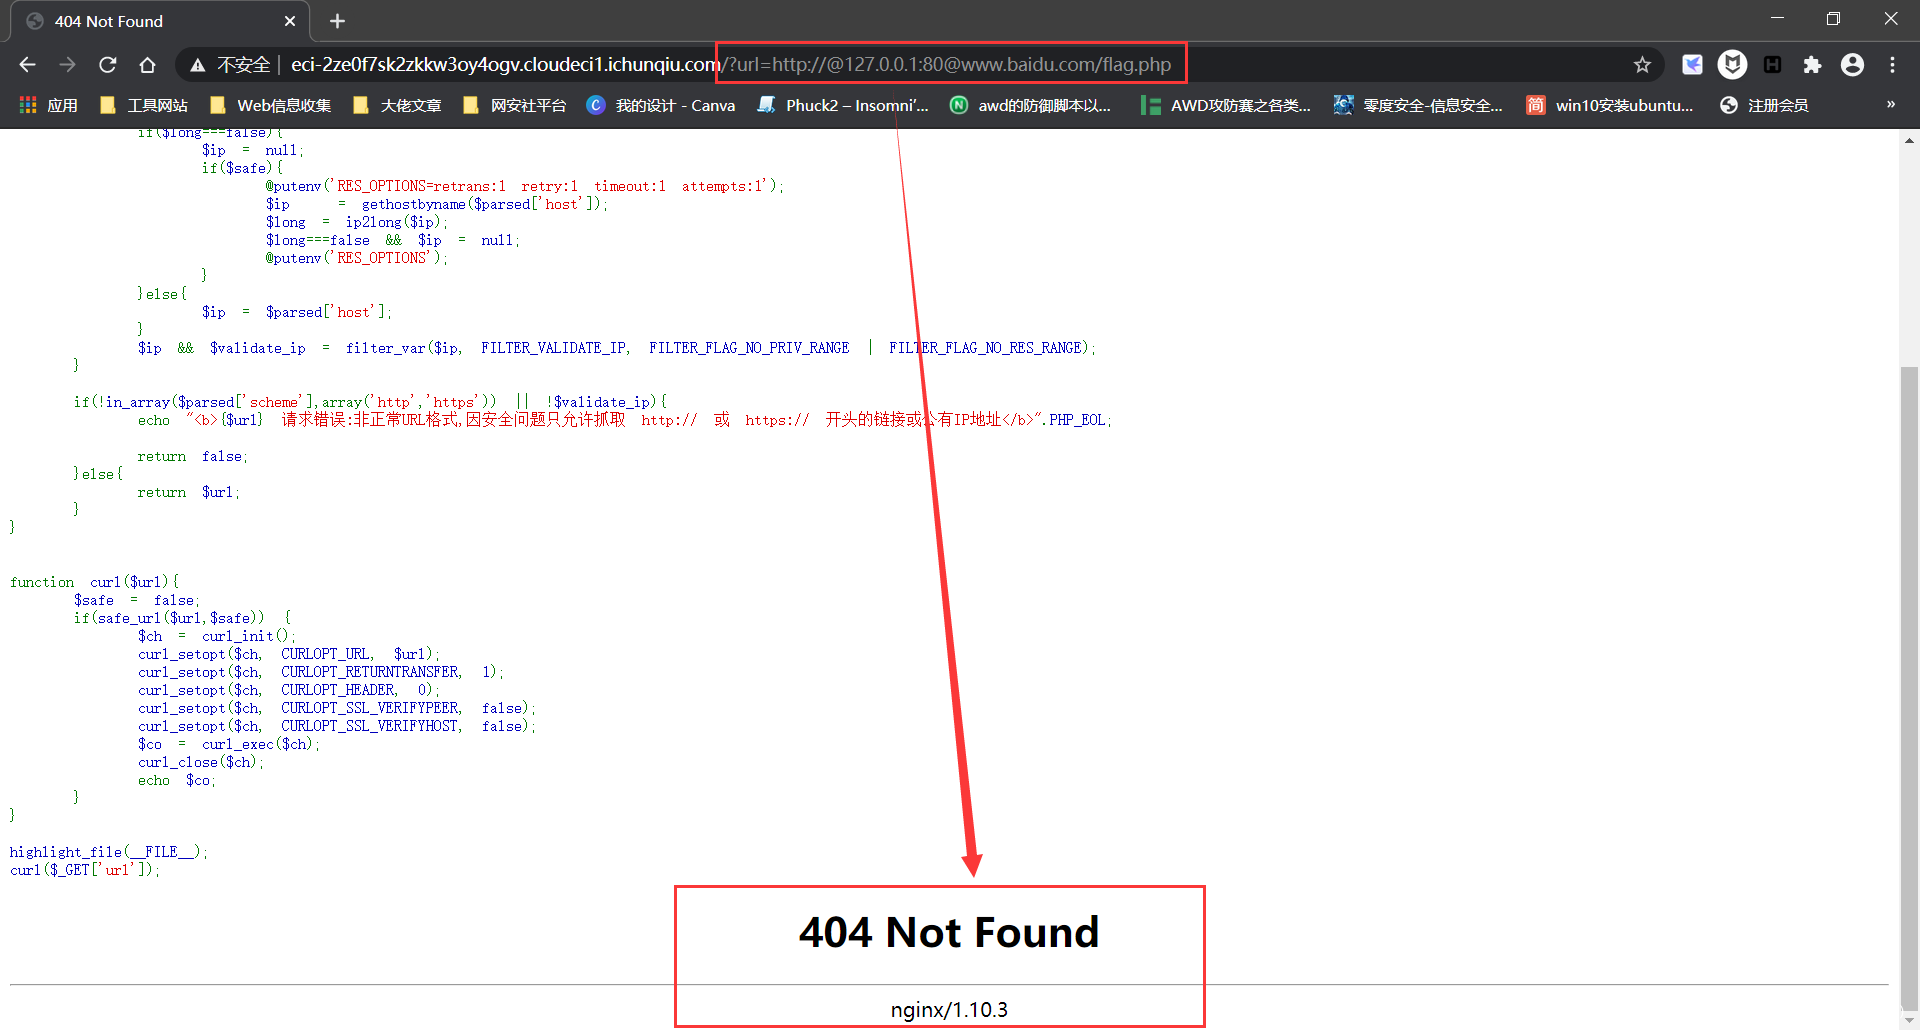Open the Extensions puzzle icon
This screenshot has width=1920, height=1030.
[1812, 65]
